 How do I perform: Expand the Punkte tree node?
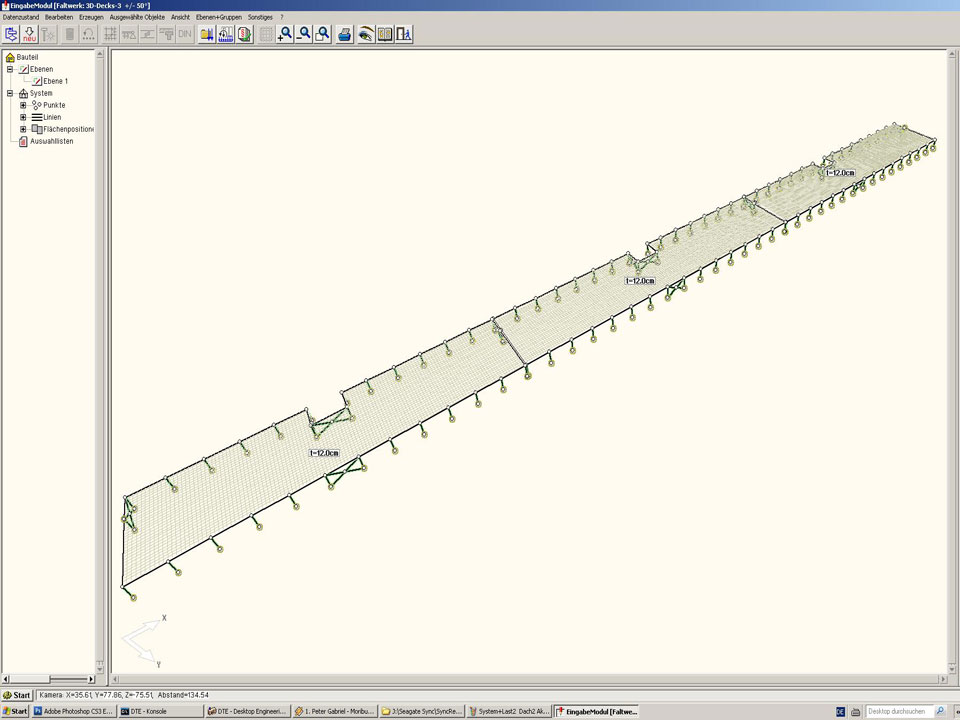23,105
